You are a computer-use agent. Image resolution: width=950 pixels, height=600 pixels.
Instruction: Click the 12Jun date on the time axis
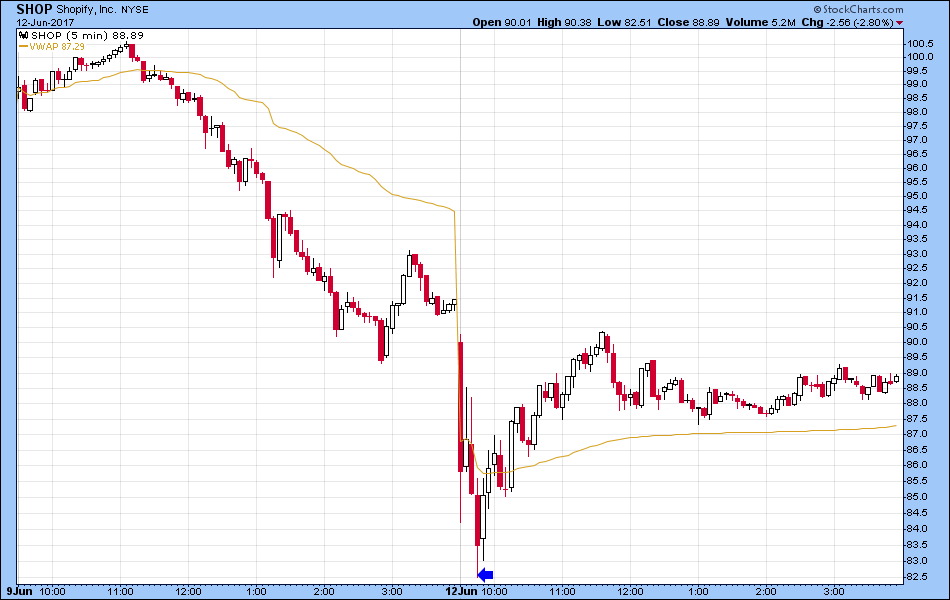[x=460, y=591]
